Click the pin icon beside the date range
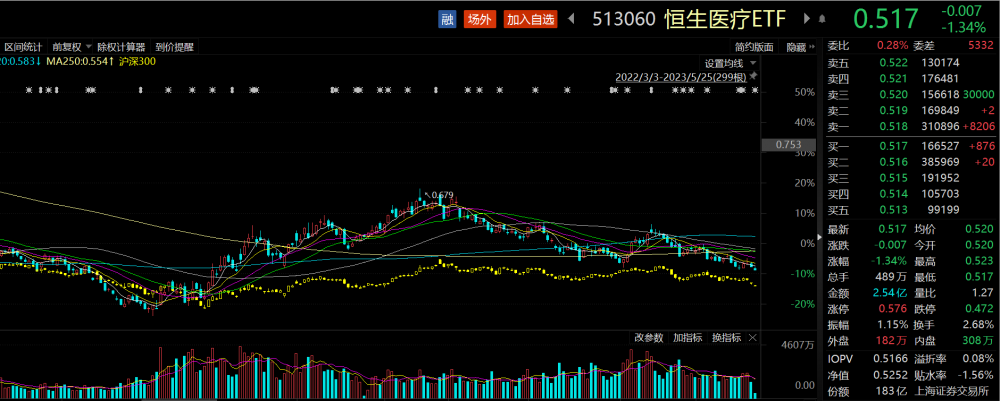The width and height of the screenshot is (1000, 401). pyautogui.click(x=754, y=76)
